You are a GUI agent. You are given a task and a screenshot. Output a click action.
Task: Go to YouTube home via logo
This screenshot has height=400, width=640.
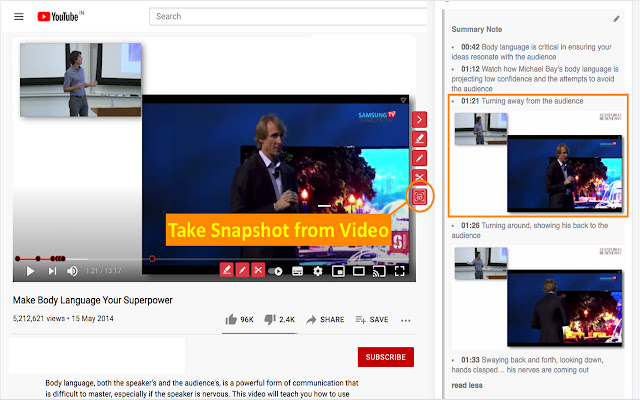pyautogui.click(x=60, y=16)
